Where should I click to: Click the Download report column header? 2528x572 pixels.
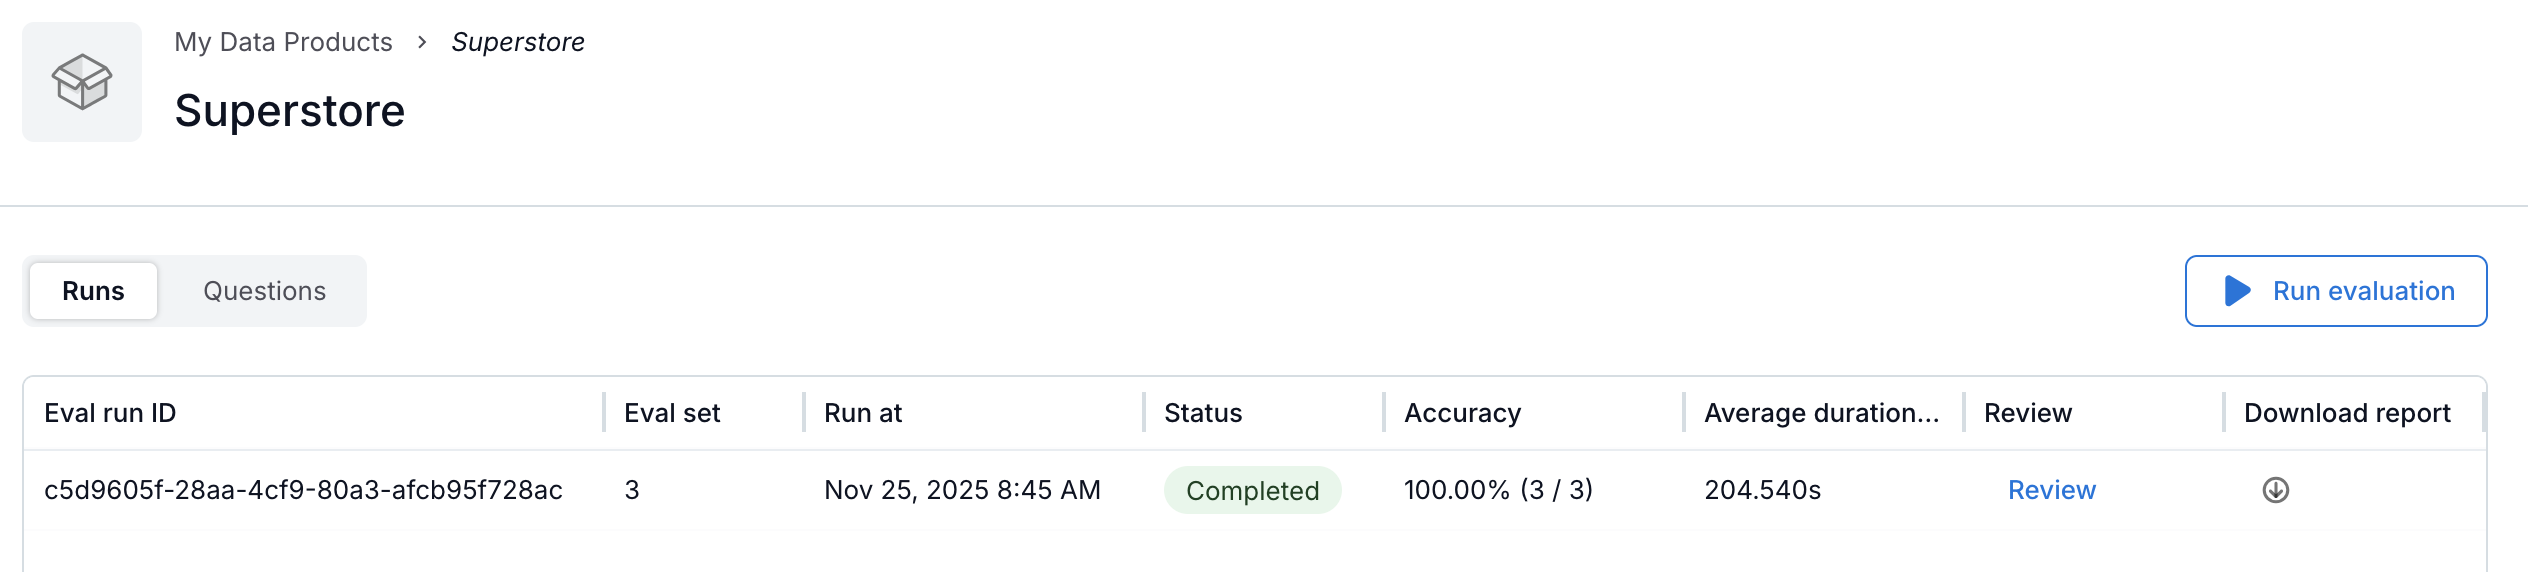(2346, 413)
